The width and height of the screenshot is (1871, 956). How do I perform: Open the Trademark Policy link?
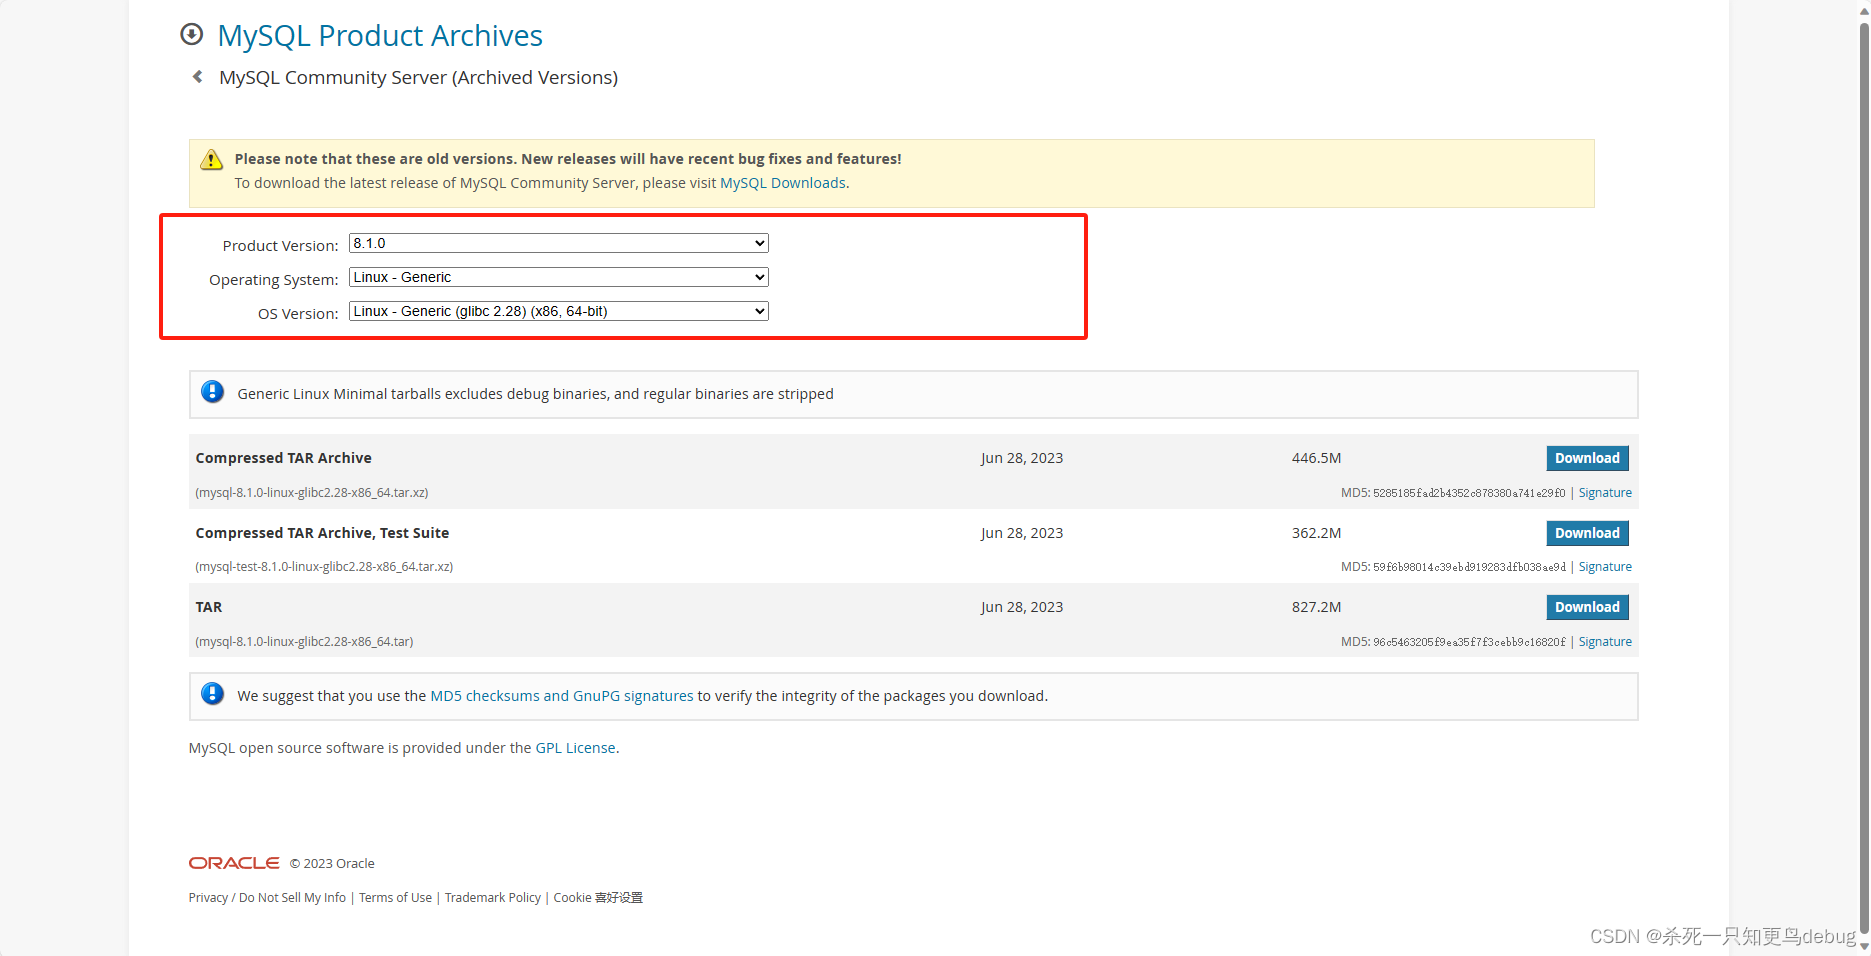coord(493,898)
